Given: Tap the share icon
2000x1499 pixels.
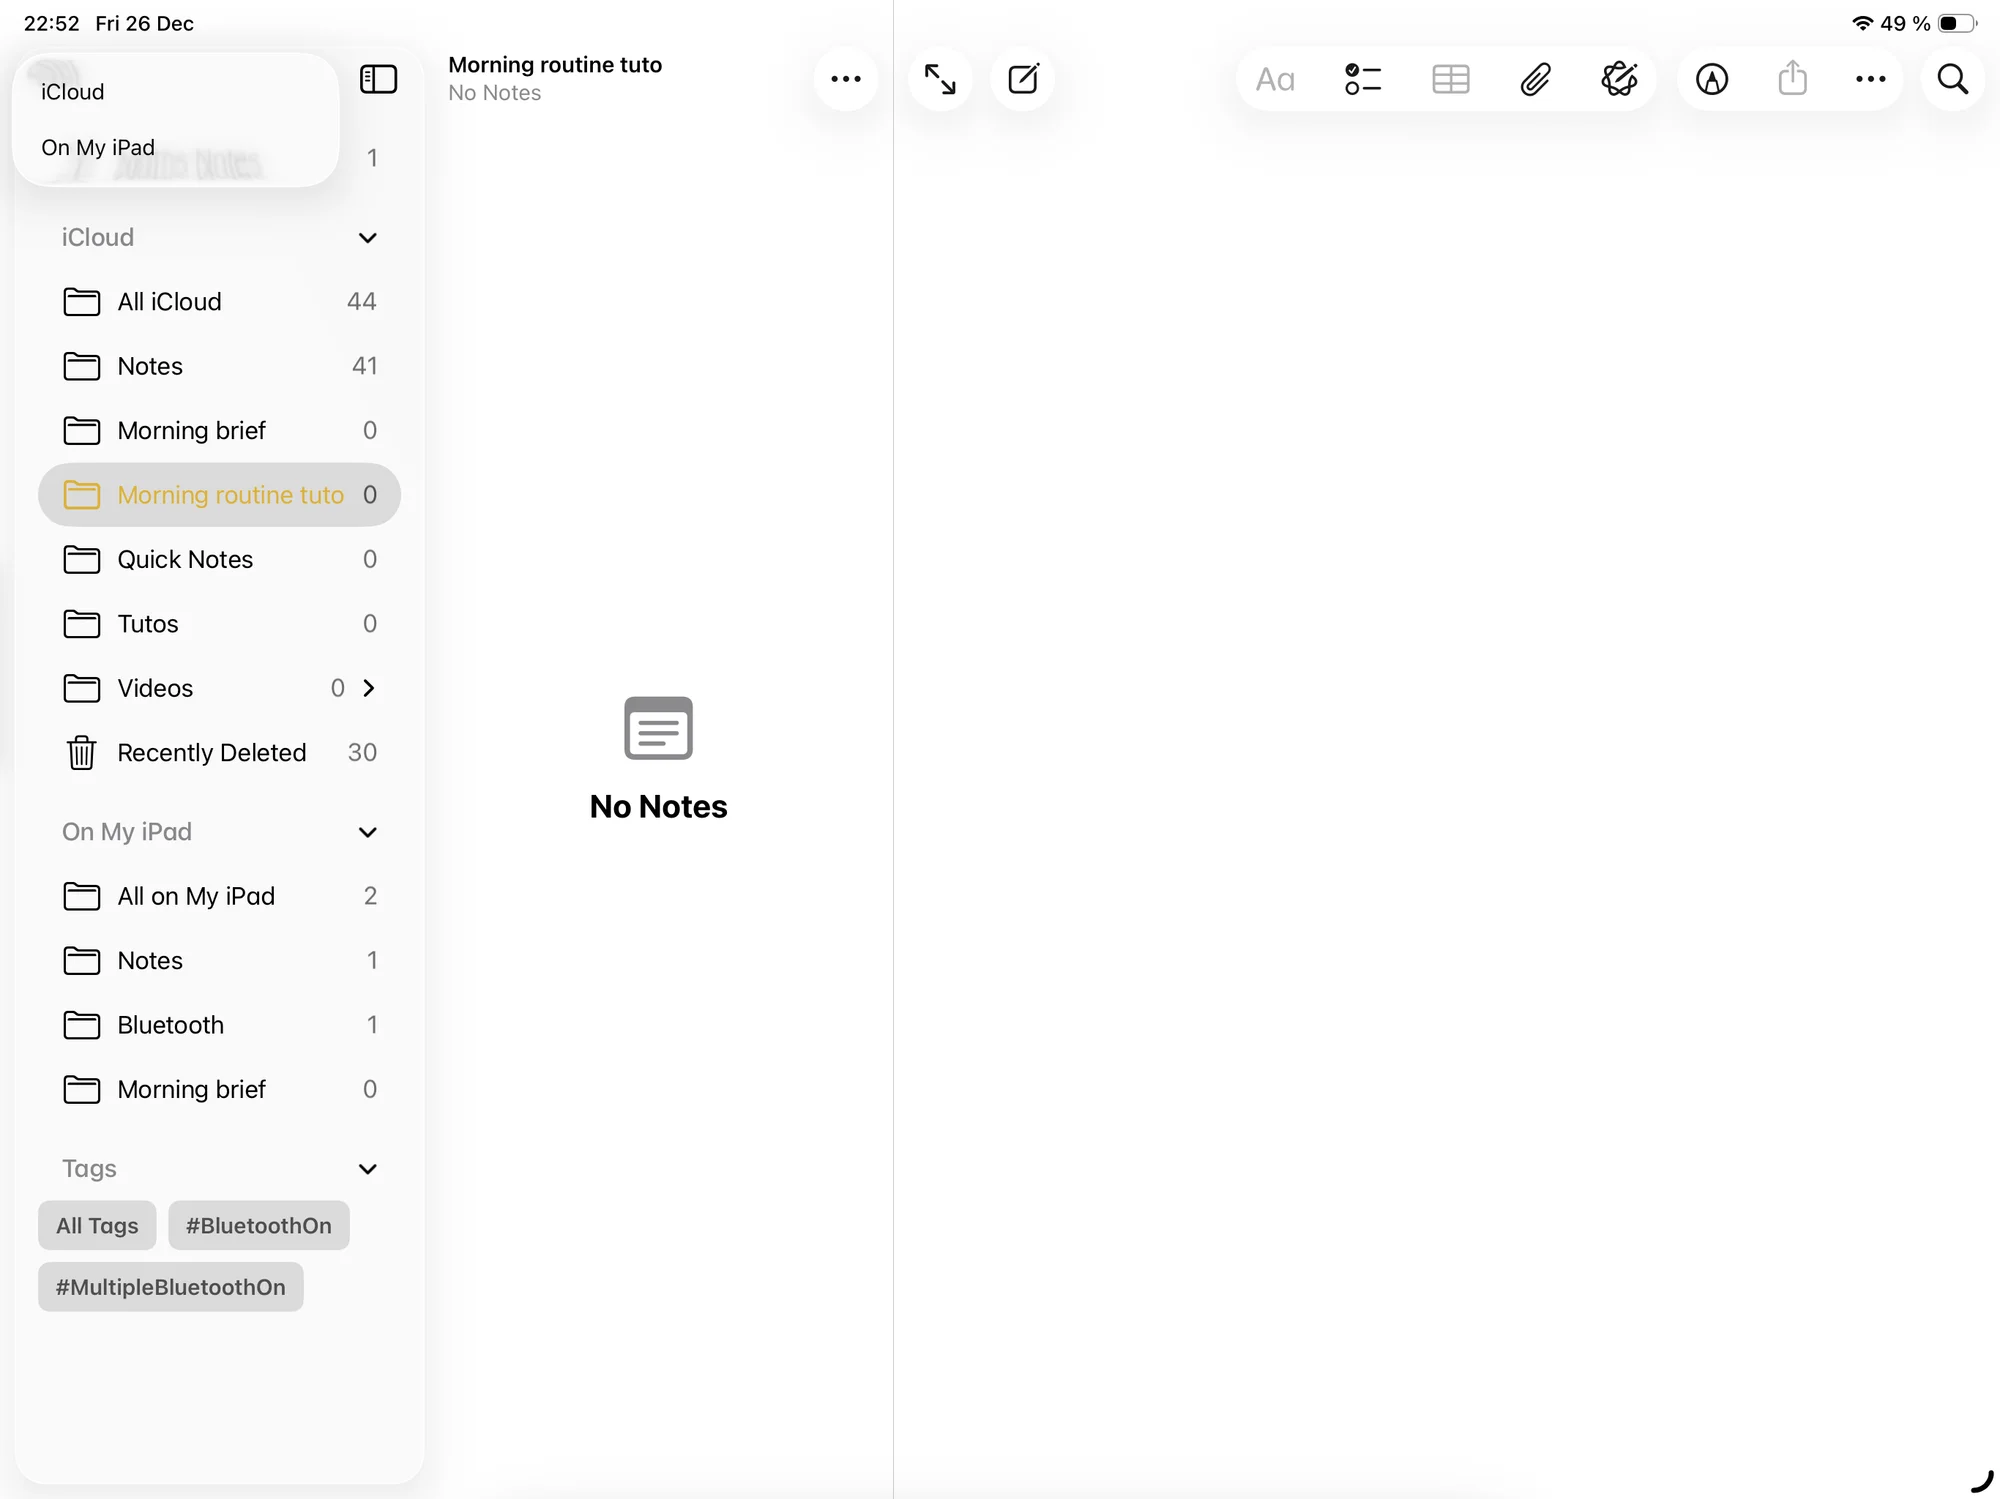Looking at the screenshot, I should [x=1792, y=79].
